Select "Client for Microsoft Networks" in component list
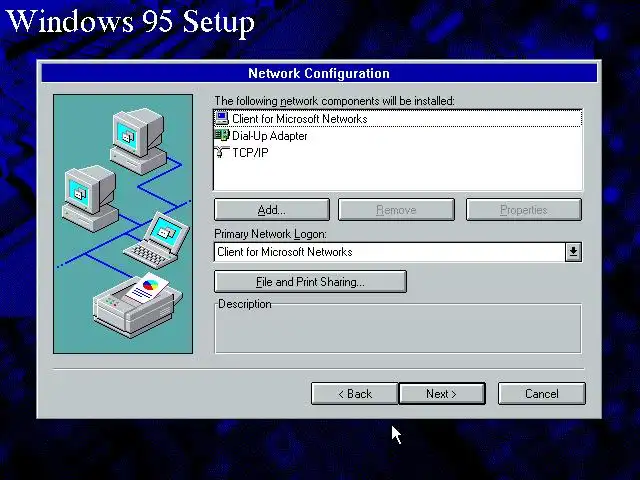The height and width of the screenshot is (480, 640). (x=398, y=118)
